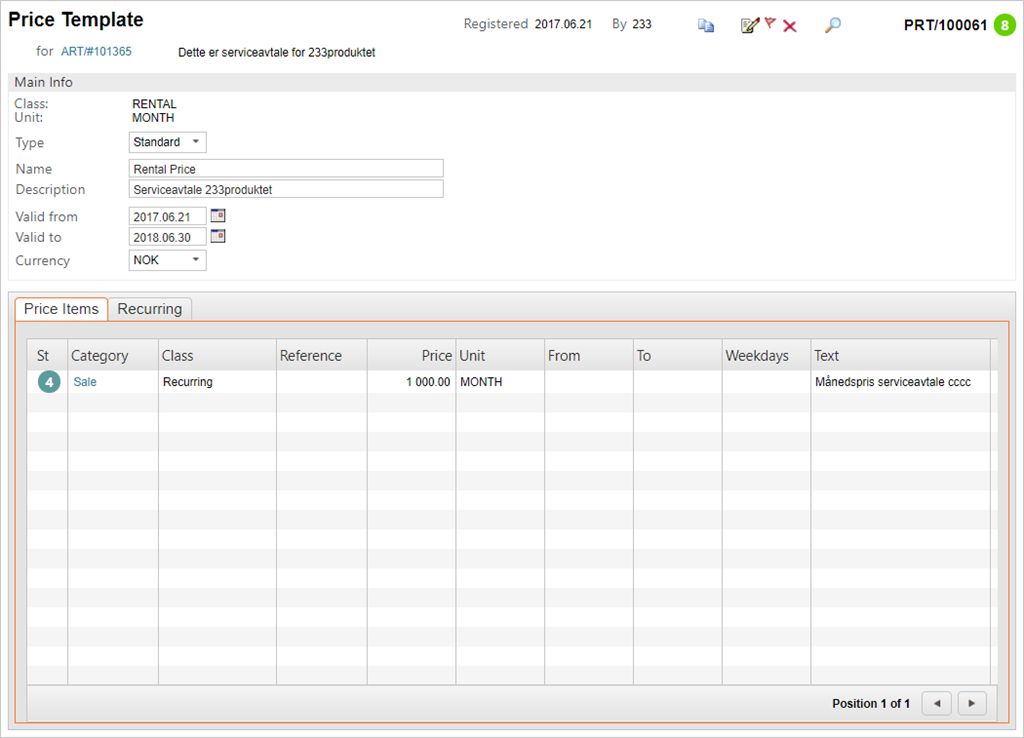Click the Name input field

pos(286,169)
